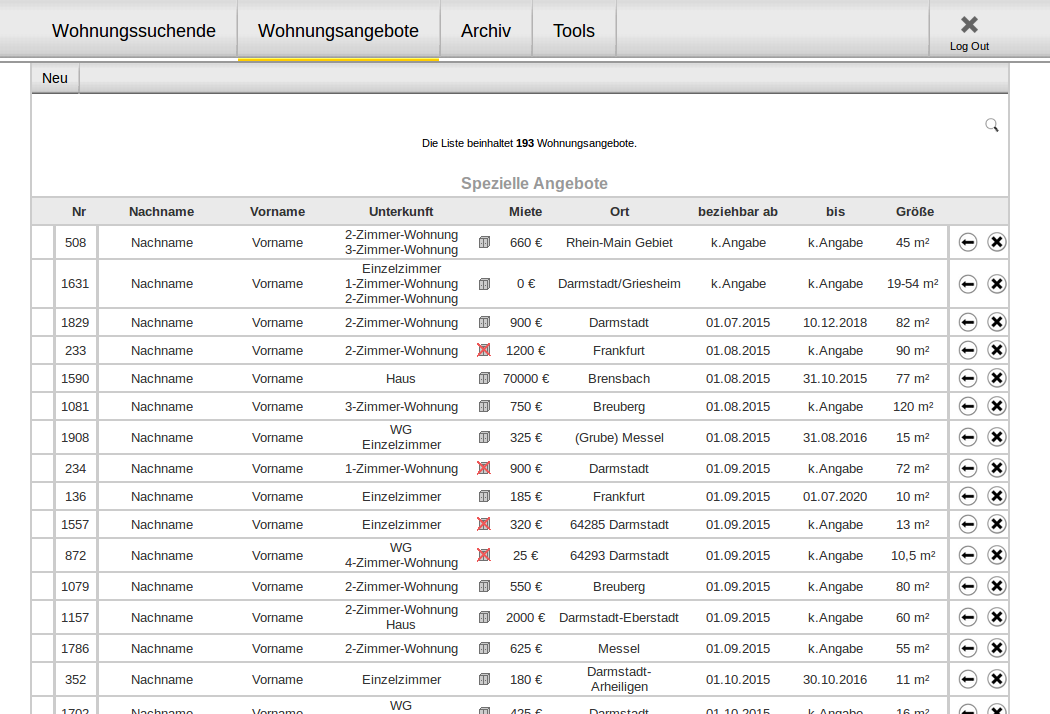The image size is (1050, 714).
Task: Delete offer 352 via the X icon
Action: (996, 680)
